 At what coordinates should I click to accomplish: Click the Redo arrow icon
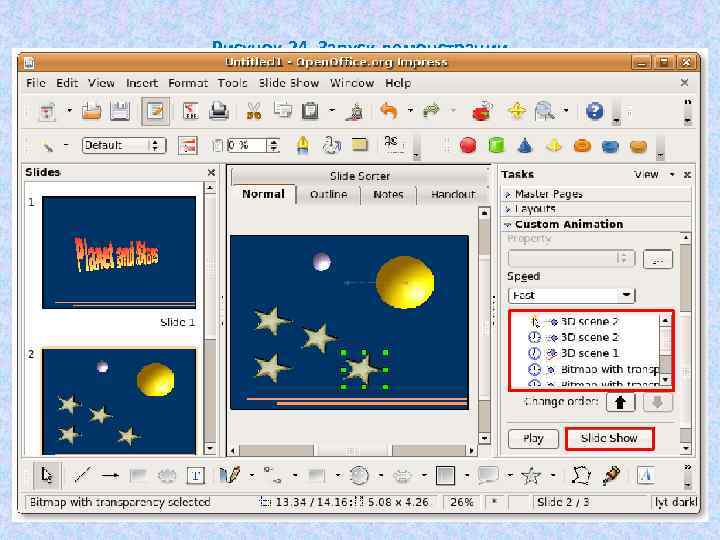(431, 111)
